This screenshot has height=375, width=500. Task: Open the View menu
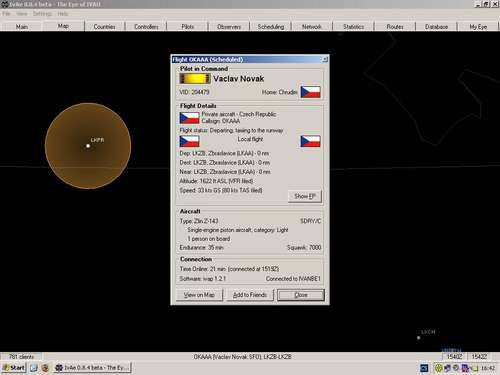22,14
